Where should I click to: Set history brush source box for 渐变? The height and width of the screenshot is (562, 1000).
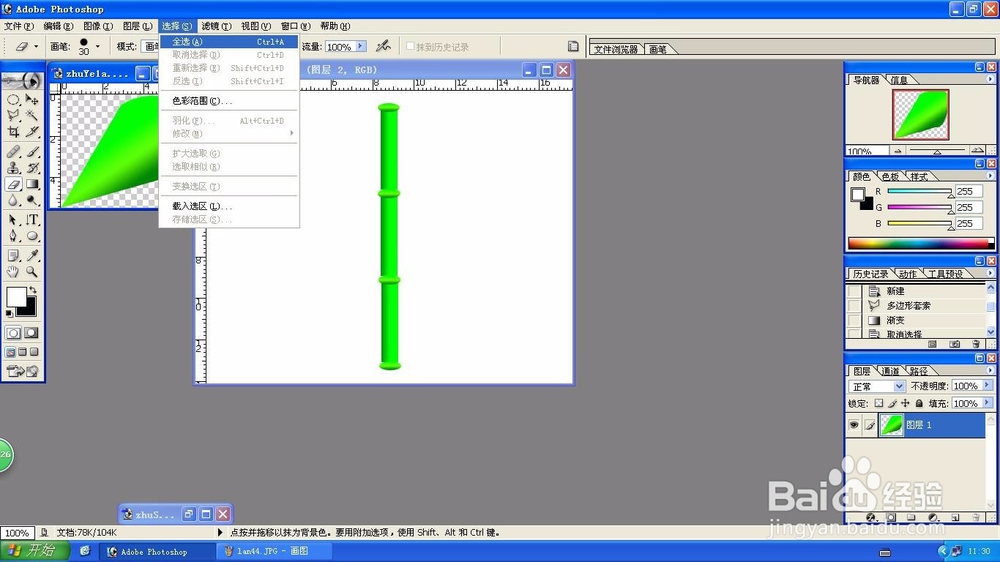(x=853, y=320)
